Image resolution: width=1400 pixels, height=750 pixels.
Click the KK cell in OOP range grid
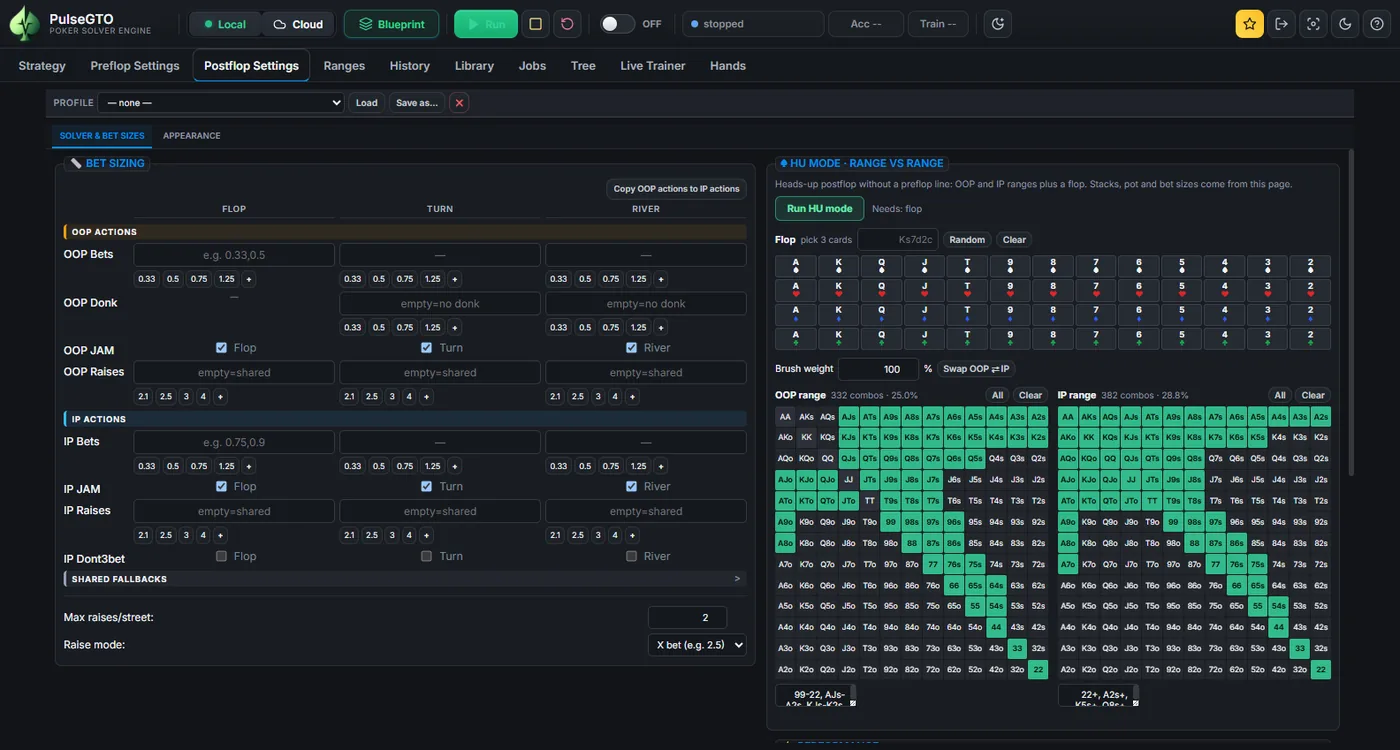pyautogui.click(x=807, y=437)
